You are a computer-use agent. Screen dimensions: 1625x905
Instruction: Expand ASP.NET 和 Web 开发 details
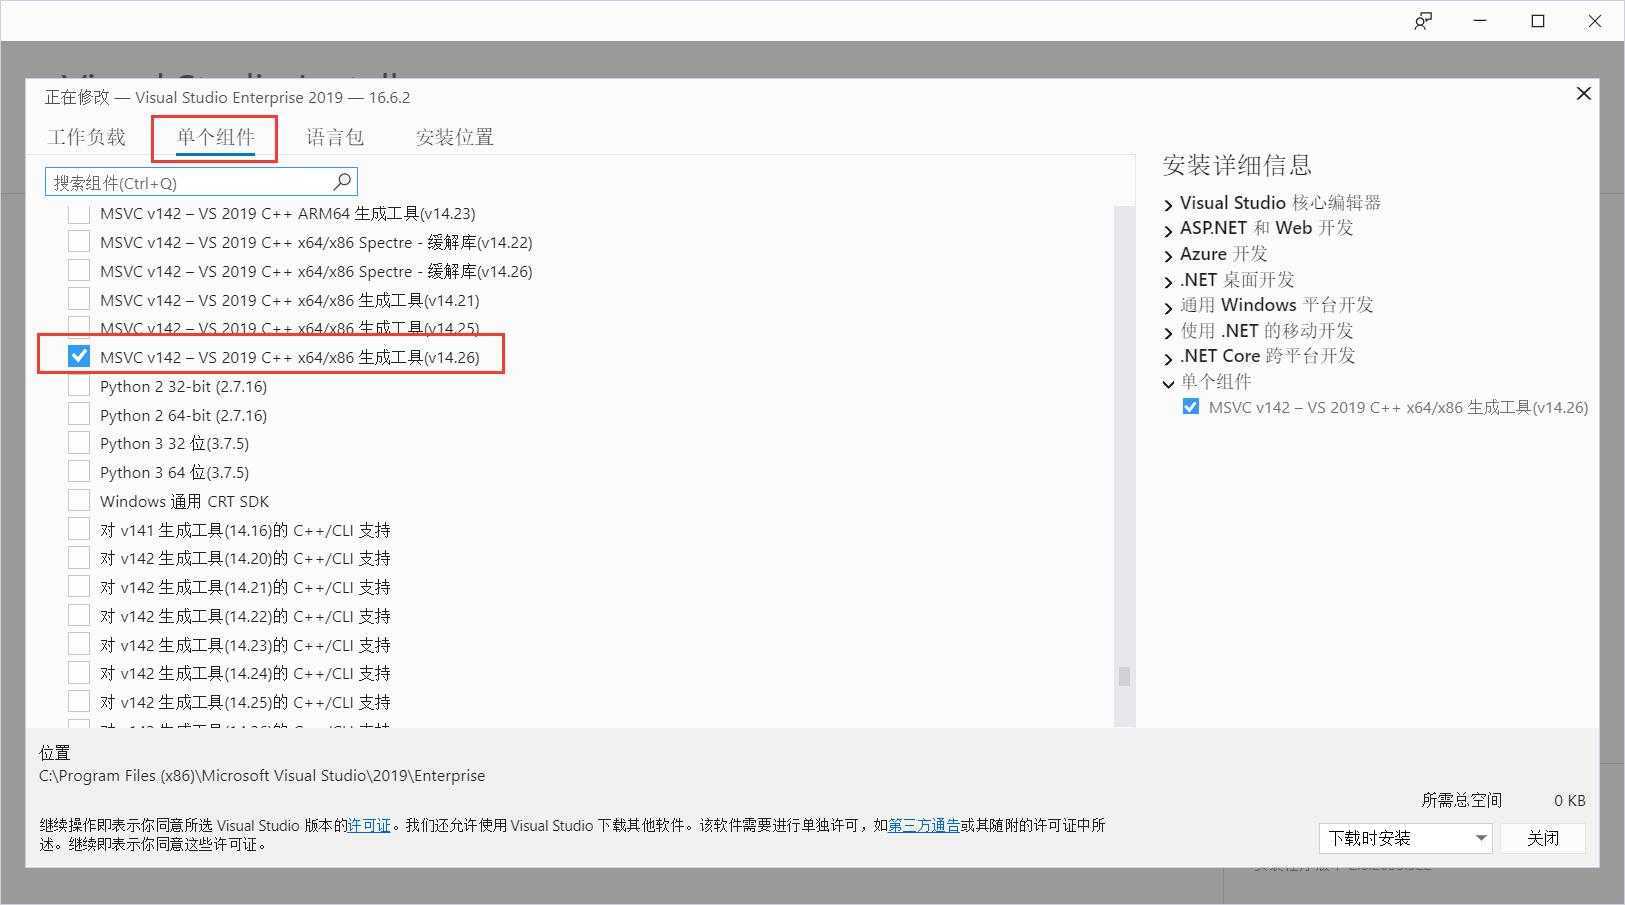click(x=1168, y=230)
